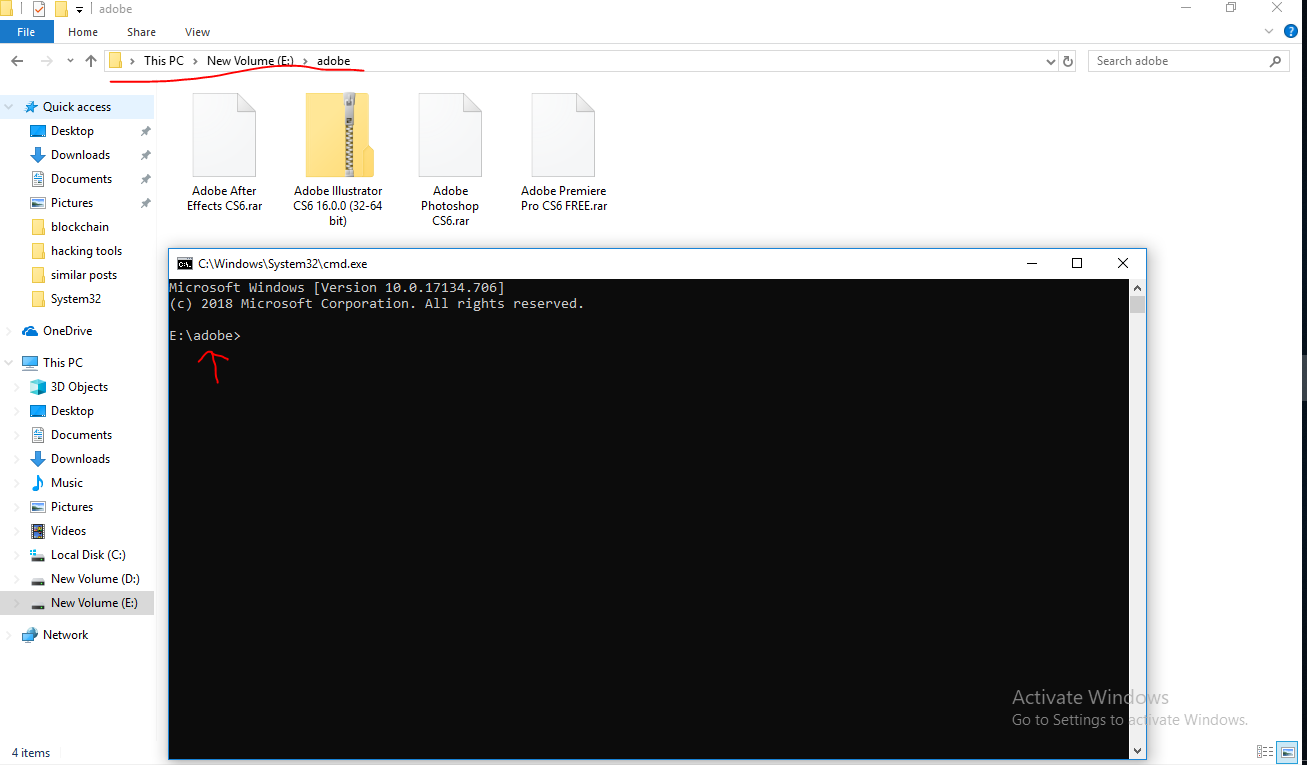Click the Back navigation arrow
This screenshot has height=765, width=1307.
(16, 60)
